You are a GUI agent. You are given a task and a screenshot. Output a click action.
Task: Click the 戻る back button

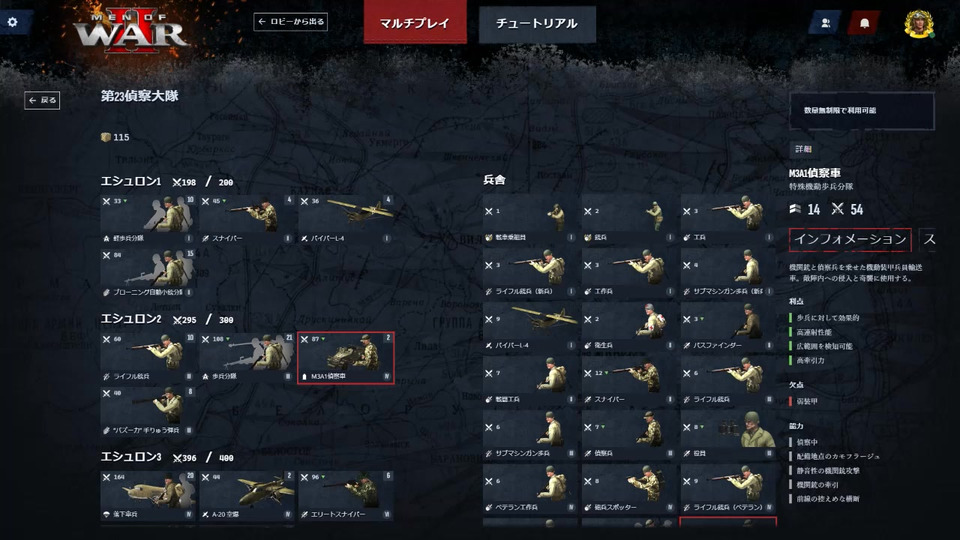(42, 100)
